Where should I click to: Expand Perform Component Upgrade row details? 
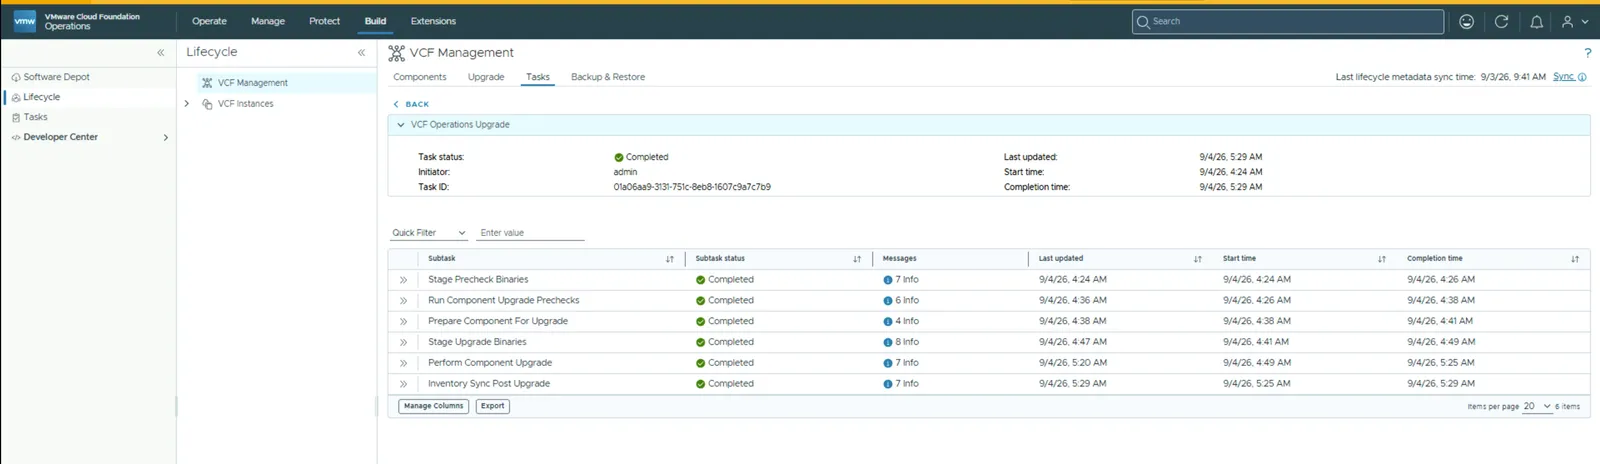[404, 363]
